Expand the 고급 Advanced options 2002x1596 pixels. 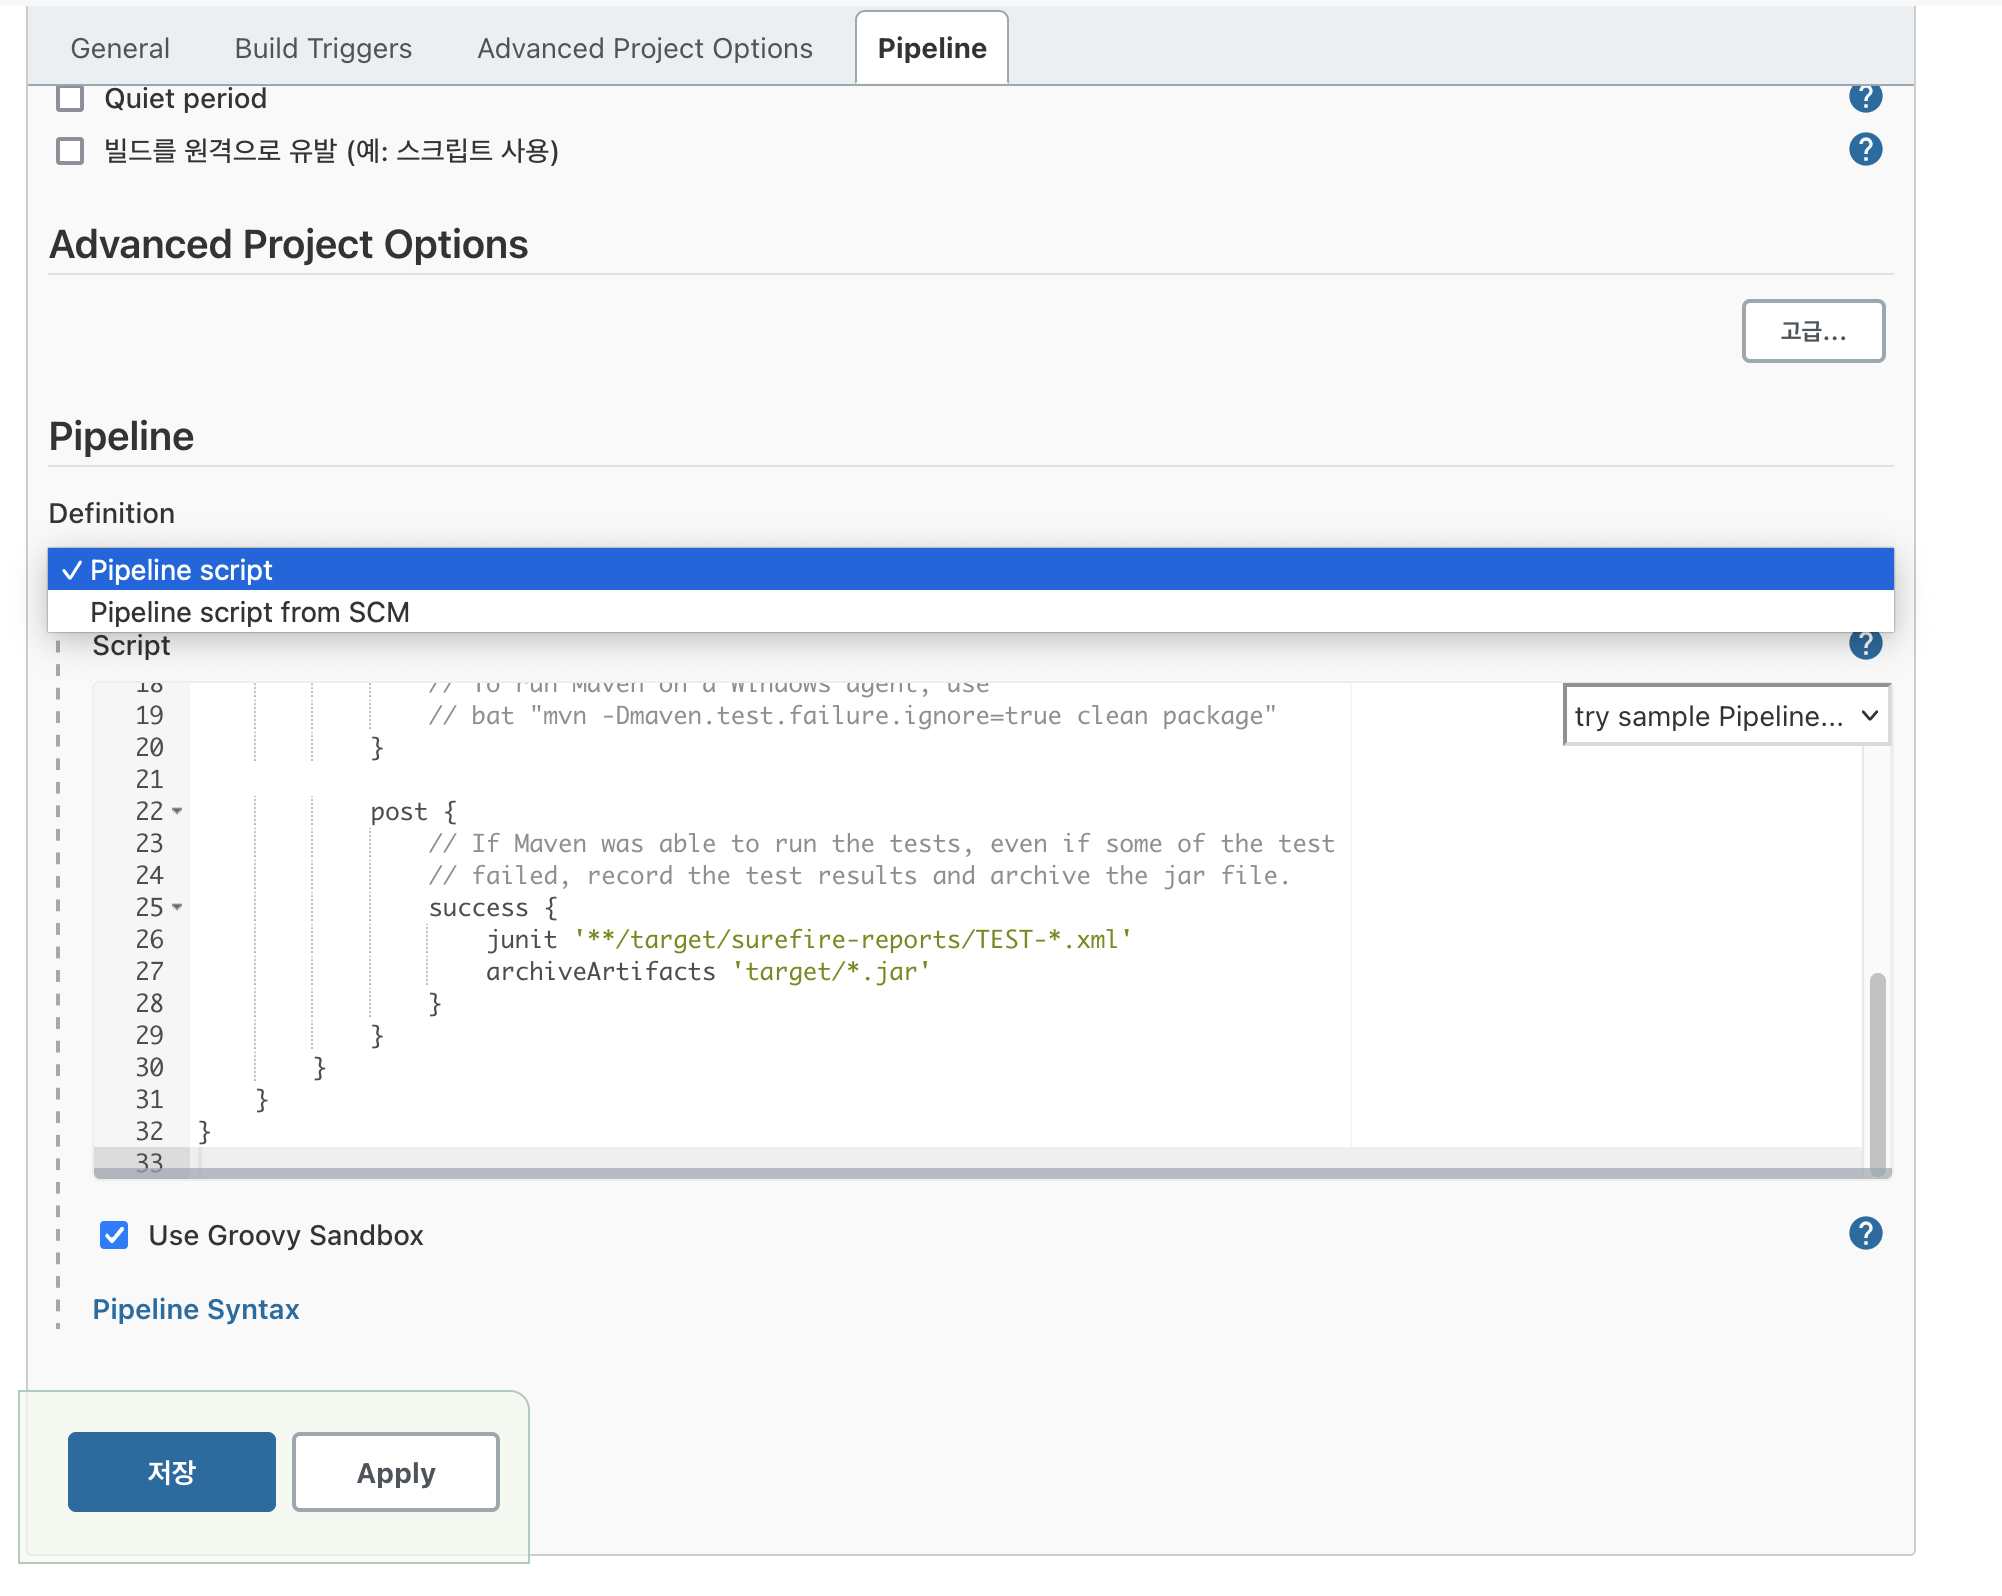[1811, 331]
